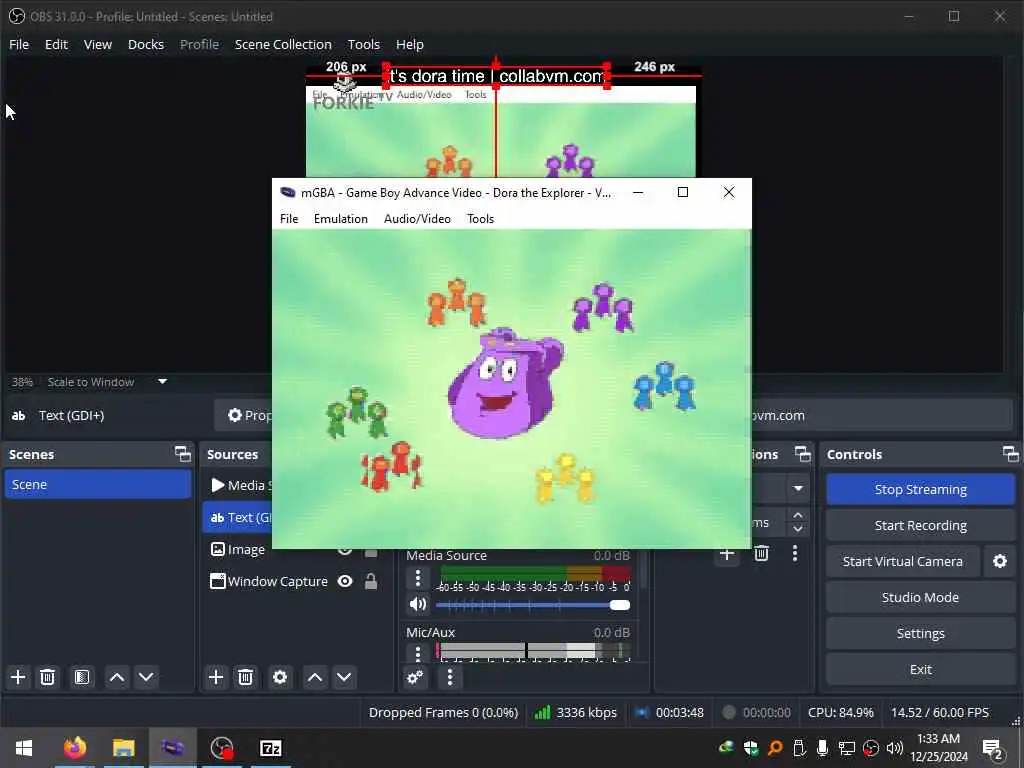The width and height of the screenshot is (1024, 768).
Task: Open Media Source audio options dots
Action: 418,578
